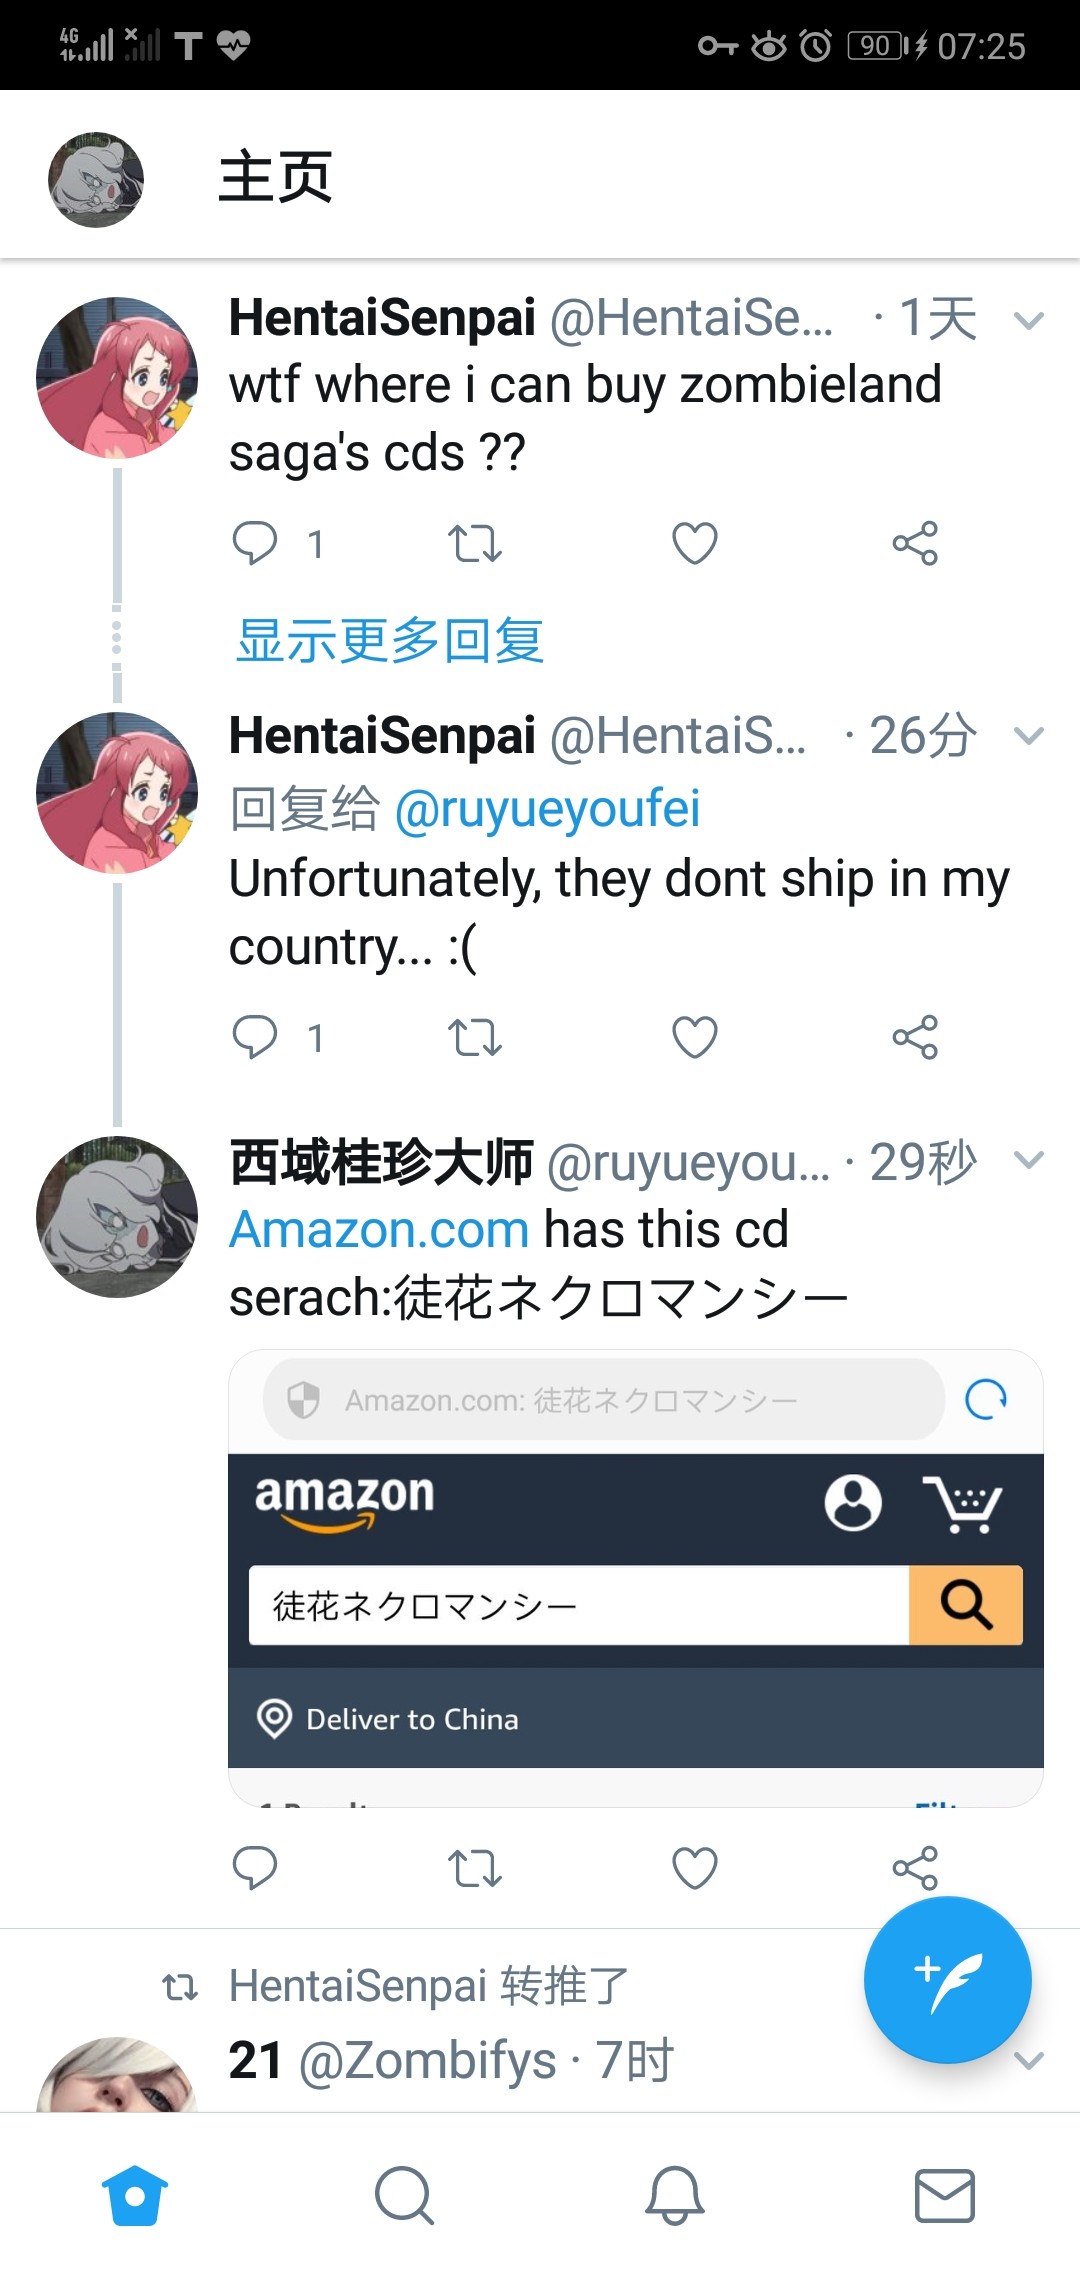Reply to the zombieland saga cds tweet
This screenshot has width=1080, height=2280.
[x=255, y=544]
